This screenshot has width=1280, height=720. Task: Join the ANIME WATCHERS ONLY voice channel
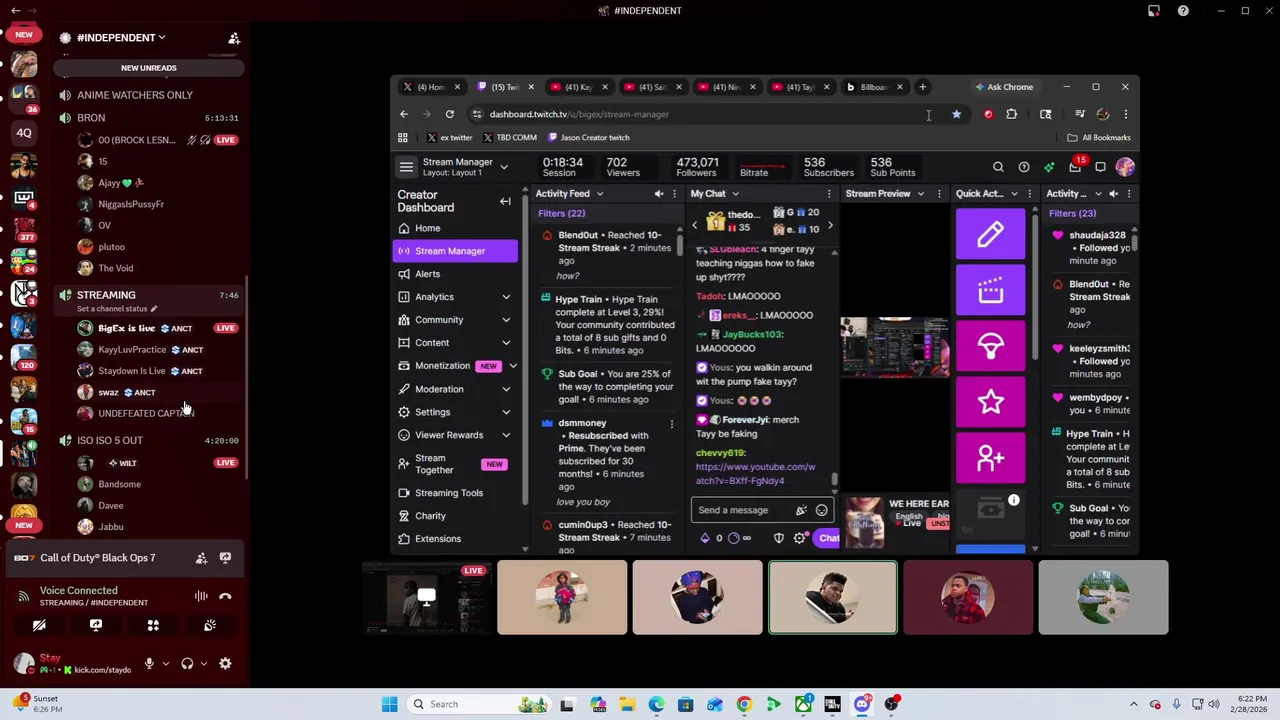click(x=135, y=95)
